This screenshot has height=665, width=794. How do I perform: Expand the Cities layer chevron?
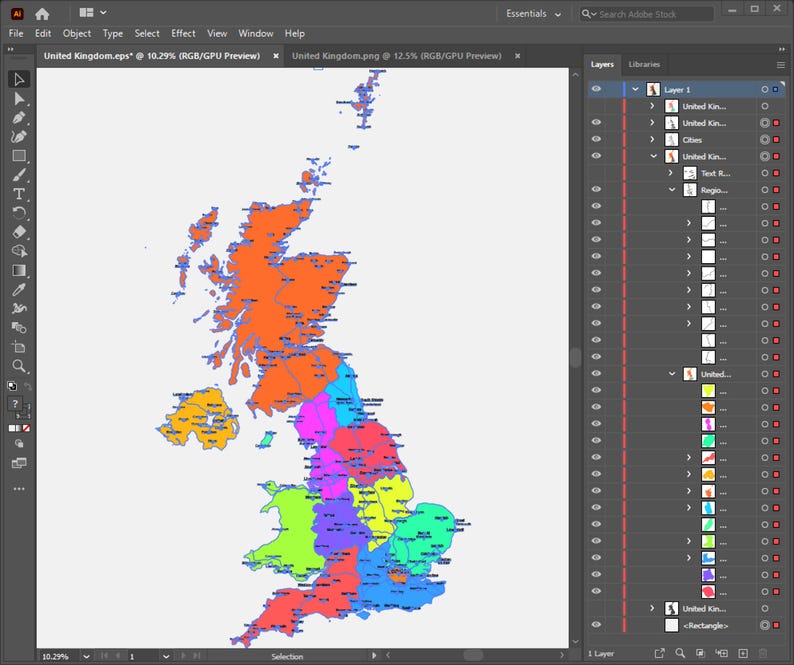point(652,139)
